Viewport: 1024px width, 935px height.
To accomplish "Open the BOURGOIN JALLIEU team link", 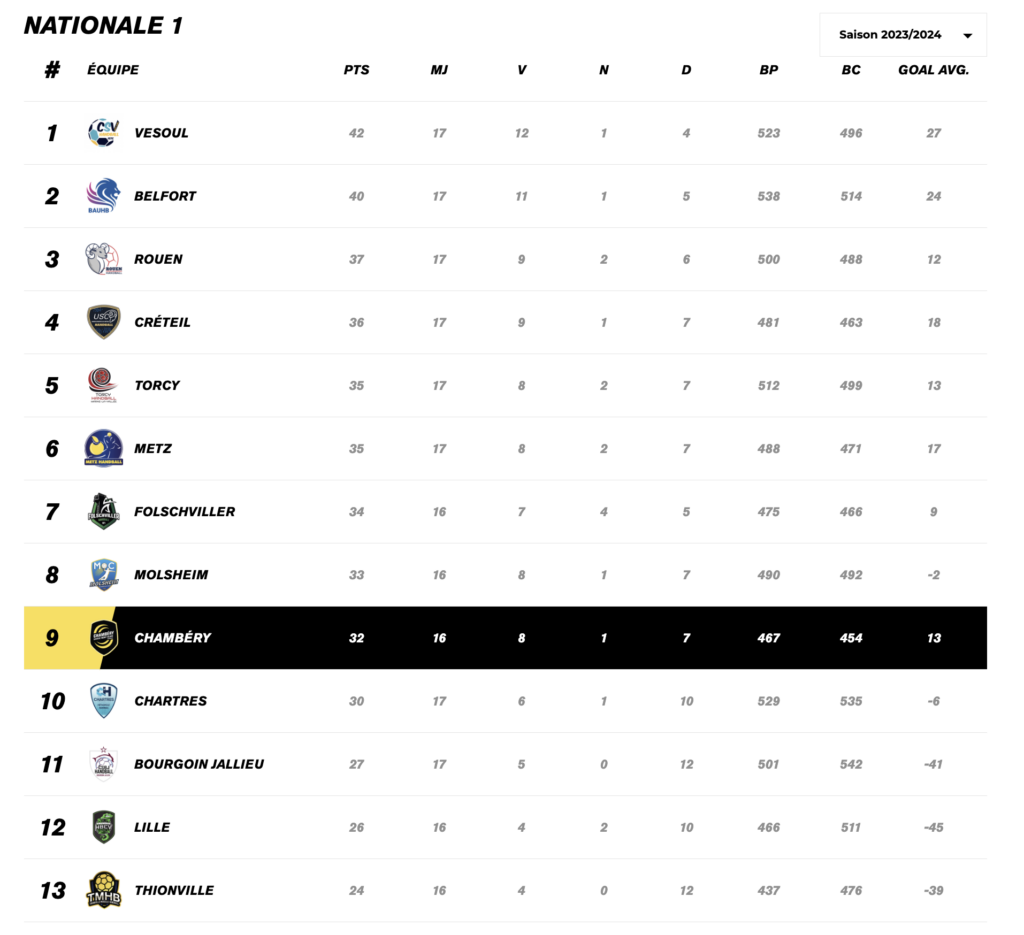I will tap(199, 764).
